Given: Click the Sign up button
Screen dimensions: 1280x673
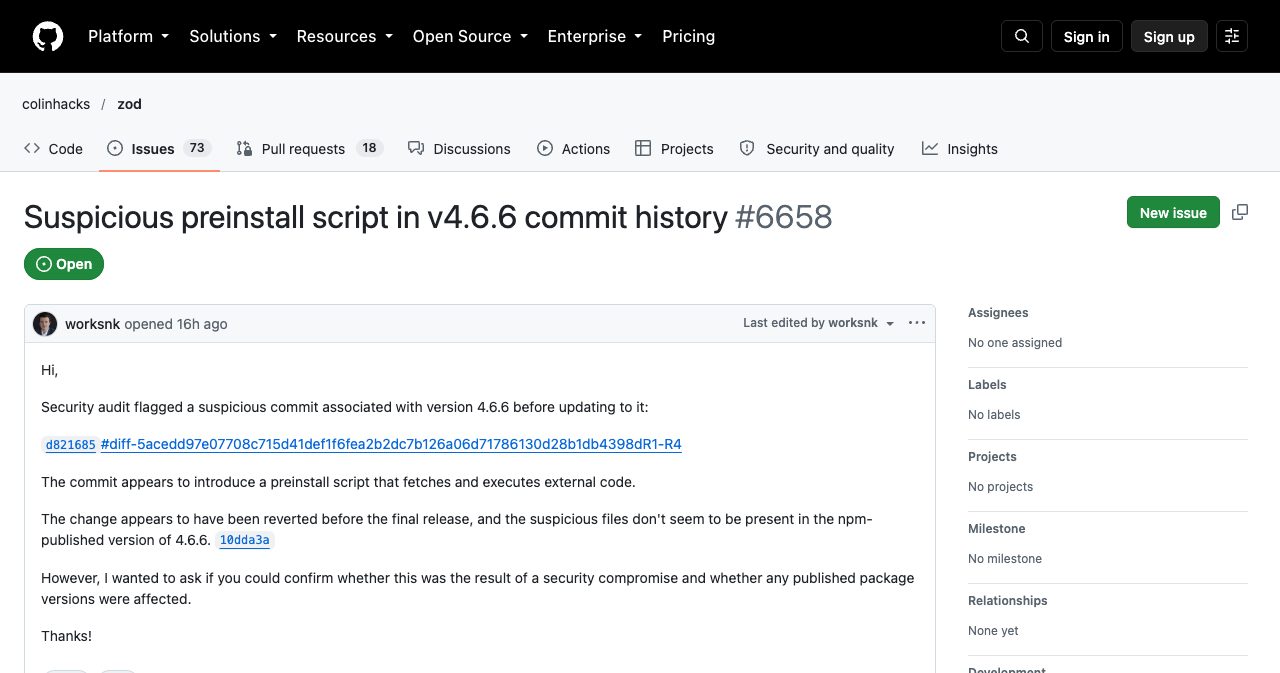Looking at the screenshot, I should [1169, 36].
